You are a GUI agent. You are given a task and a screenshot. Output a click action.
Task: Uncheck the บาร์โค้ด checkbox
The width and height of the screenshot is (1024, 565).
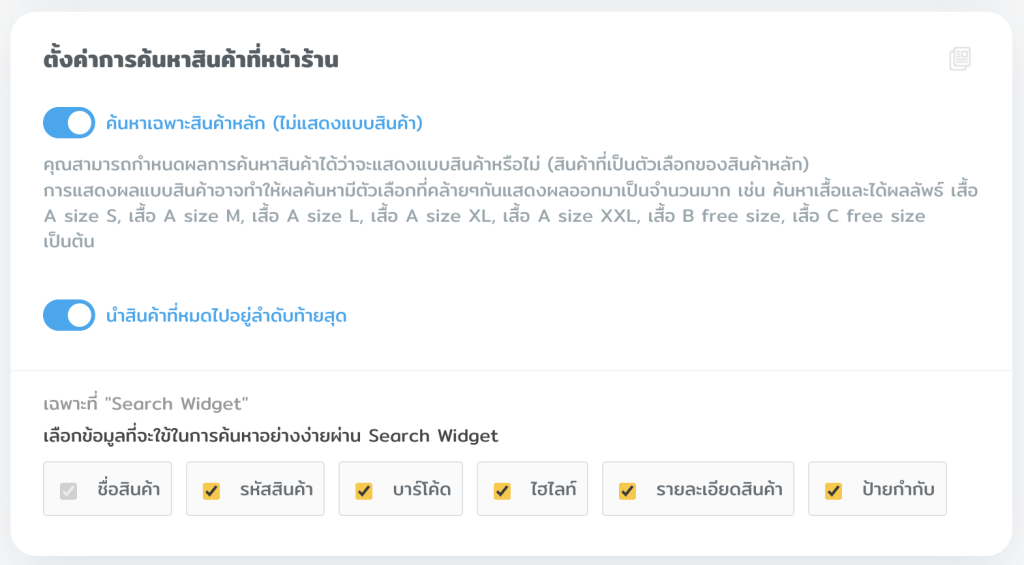pyautogui.click(x=364, y=490)
